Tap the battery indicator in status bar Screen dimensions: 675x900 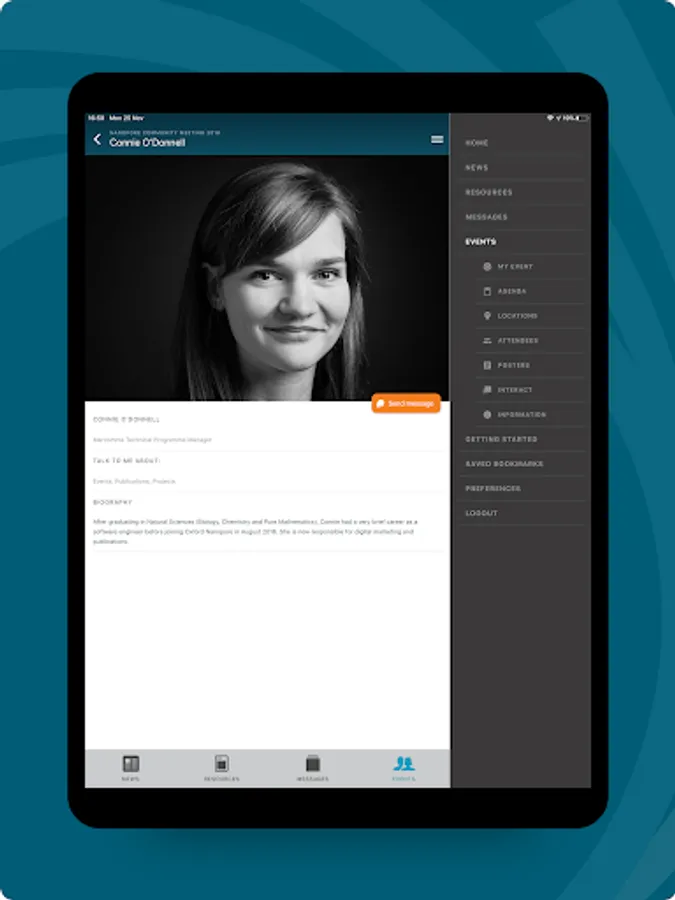584,118
